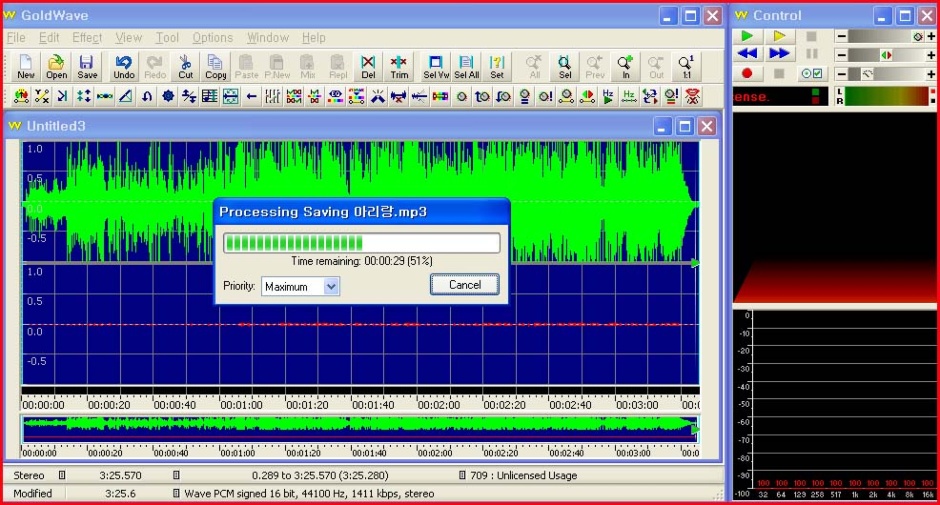Click the diagonal ramp Interpolate effect icon
Viewport: 940px width, 505px height.
tap(126, 96)
